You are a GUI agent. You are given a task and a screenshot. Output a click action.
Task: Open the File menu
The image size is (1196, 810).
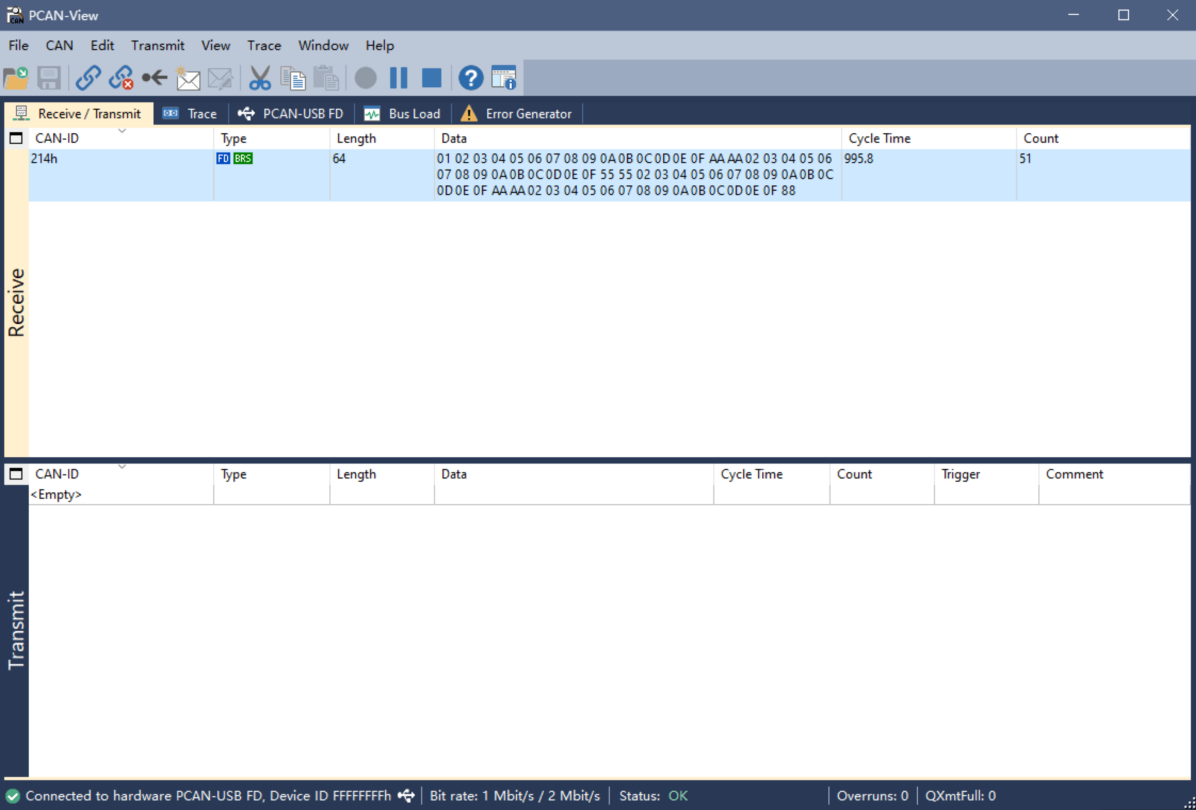(x=18, y=46)
